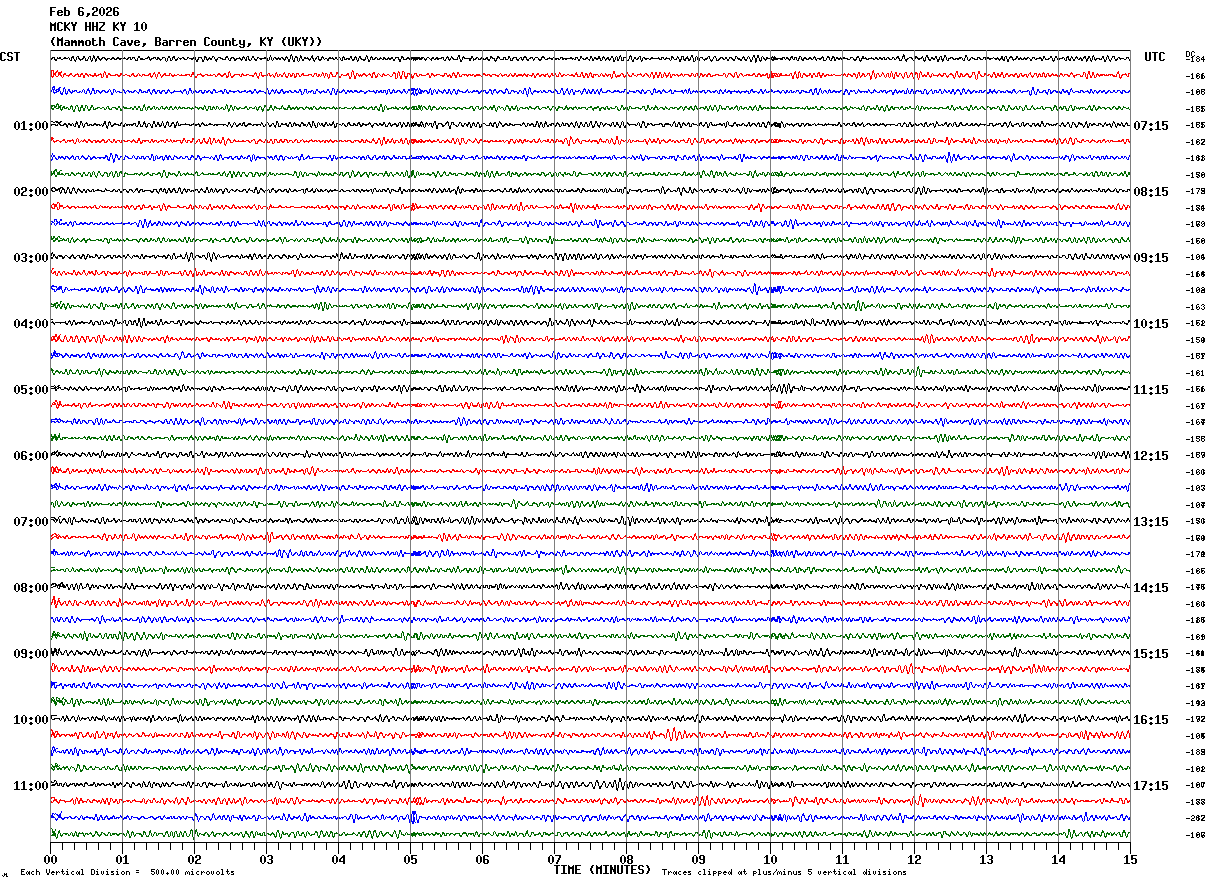
Task: Click minute tick label "11" on time axis
Action: [x=843, y=859]
